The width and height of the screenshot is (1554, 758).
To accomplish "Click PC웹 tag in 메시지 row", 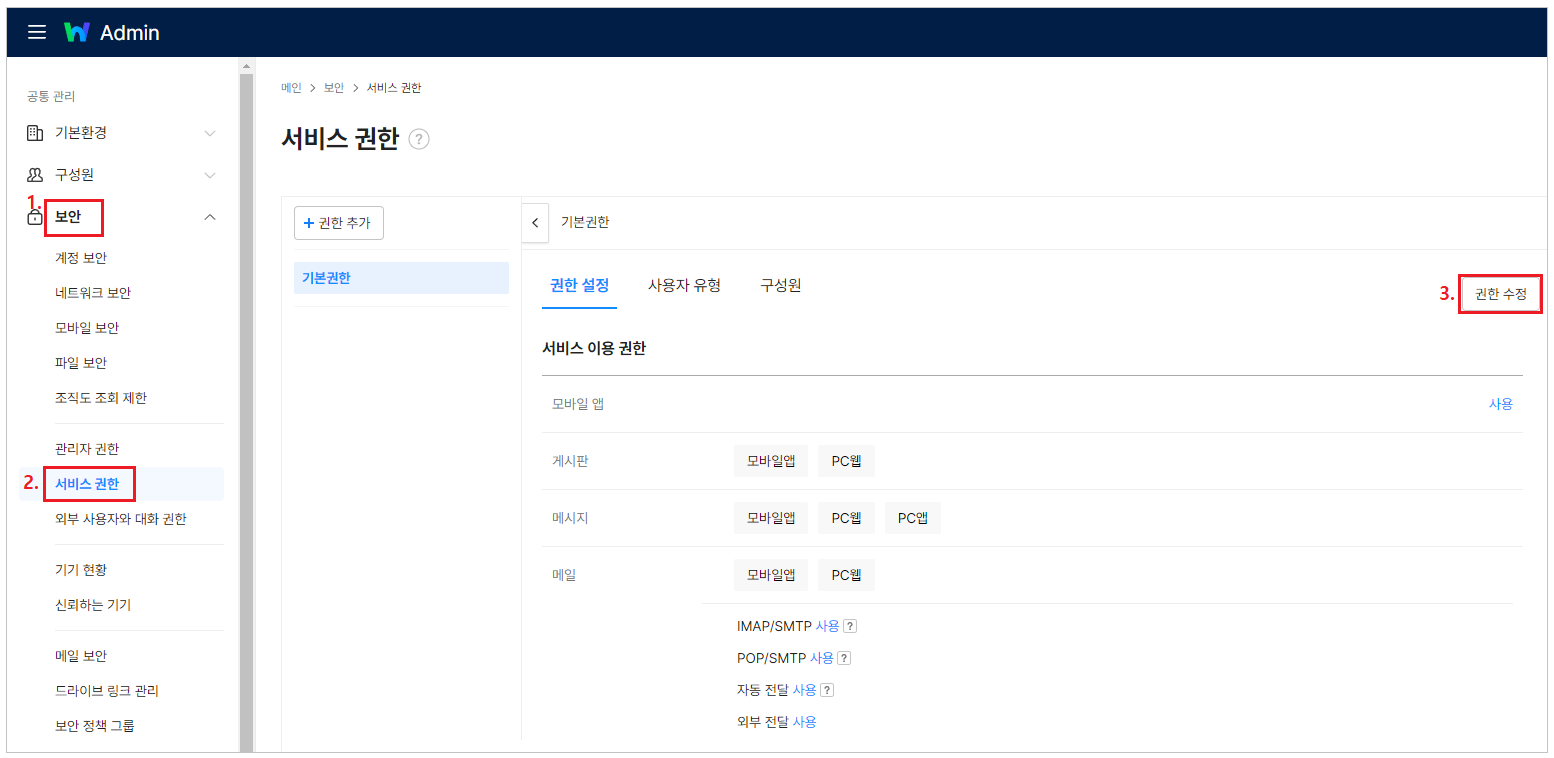I will click(846, 518).
